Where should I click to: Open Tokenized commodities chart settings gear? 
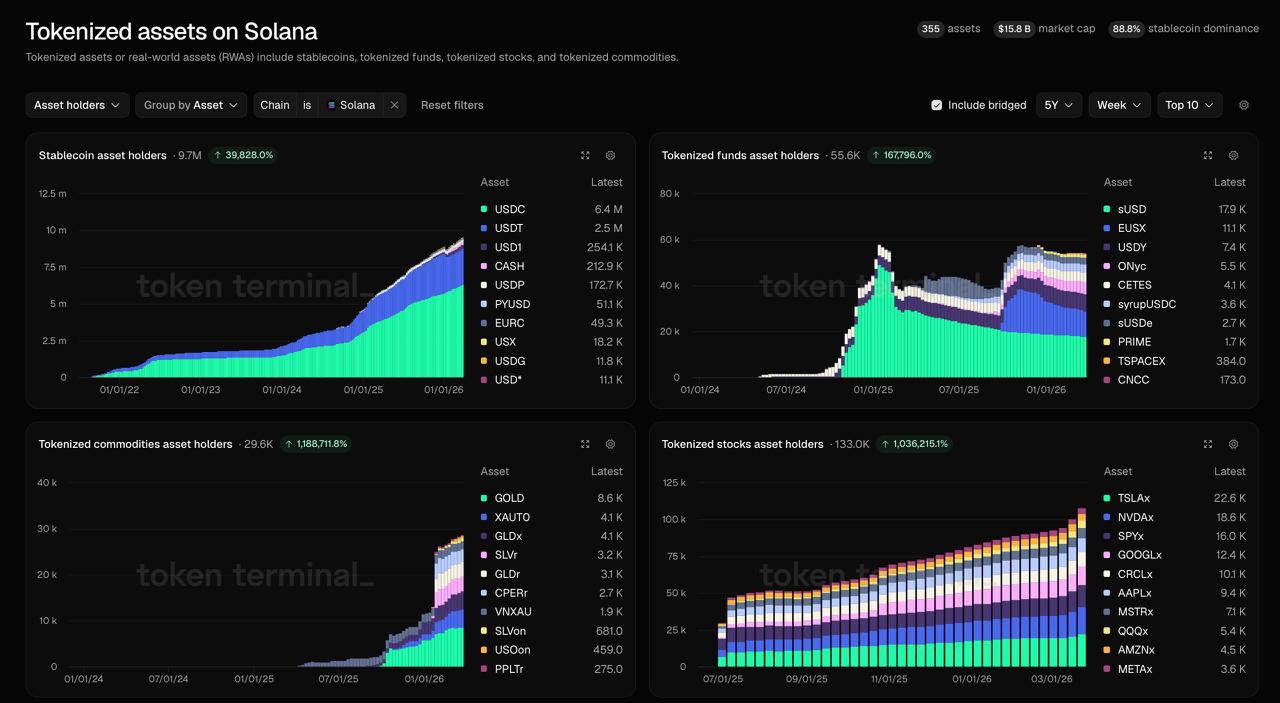pos(610,444)
